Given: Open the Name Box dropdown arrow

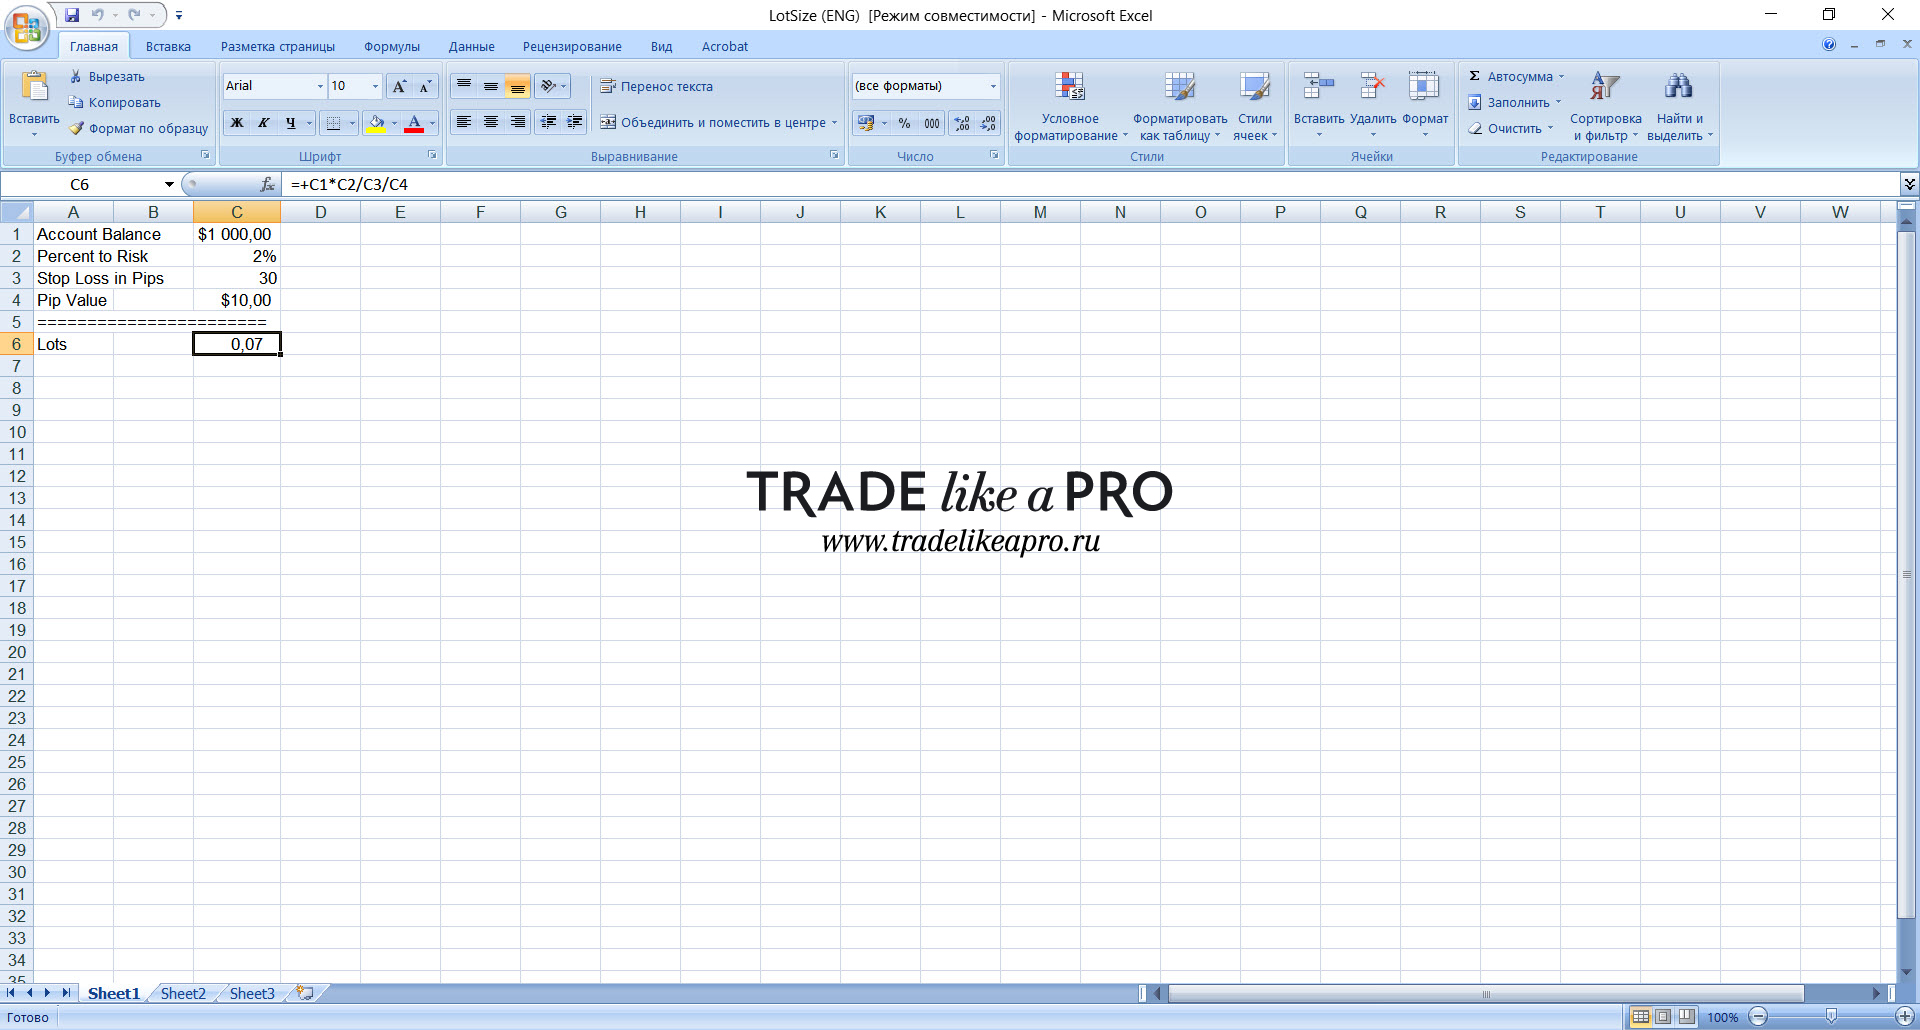Looking at the screenshot, I should pyautogui.click(x=169, y=184).
